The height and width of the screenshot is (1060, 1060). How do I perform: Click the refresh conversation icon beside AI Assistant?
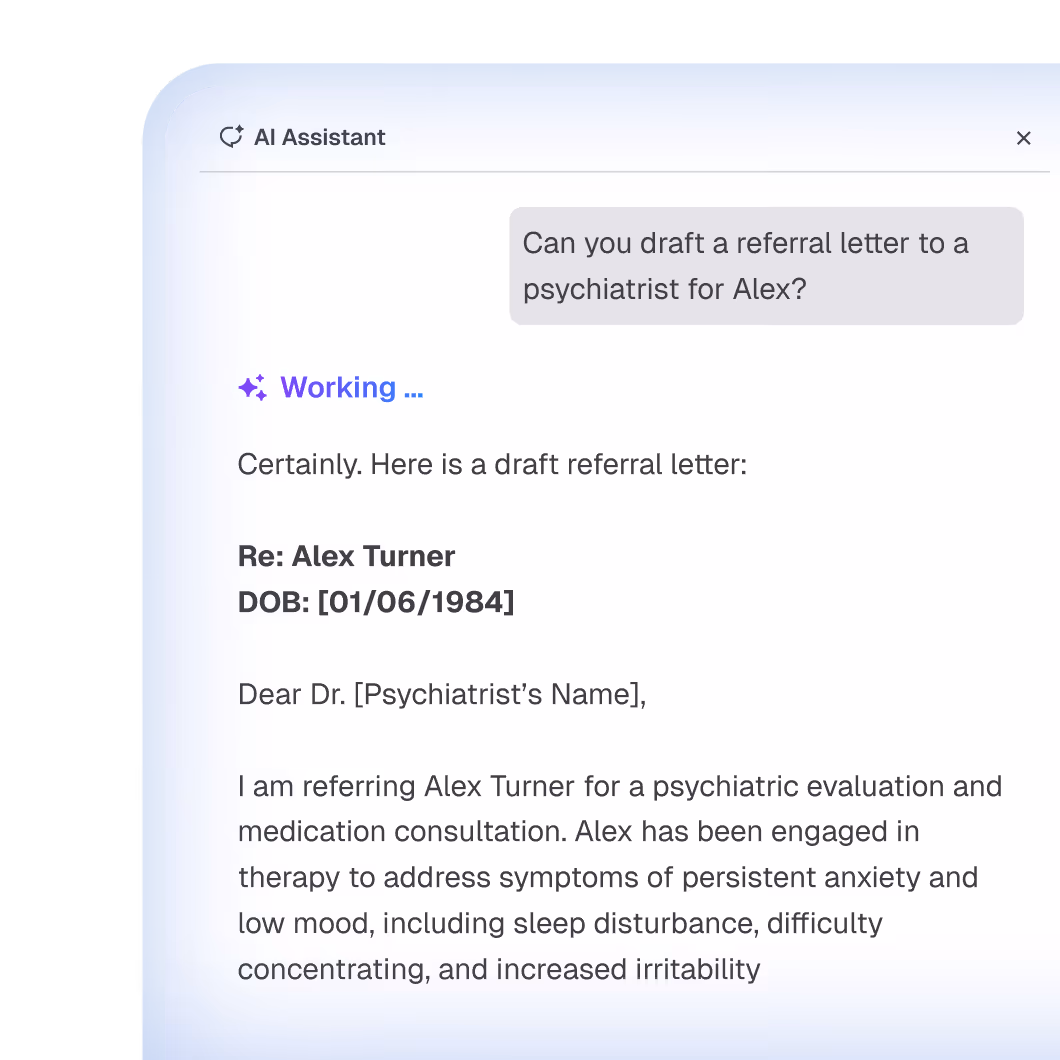click(x=231, y=137)
